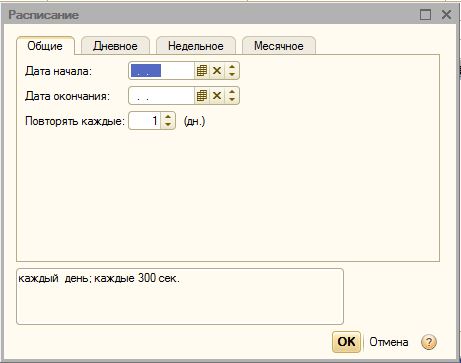Viewport: 461px width, 363px height.
Task: Increase Дата окончания with up arrow
Action: pyautogui.click(x=232, y=92)
